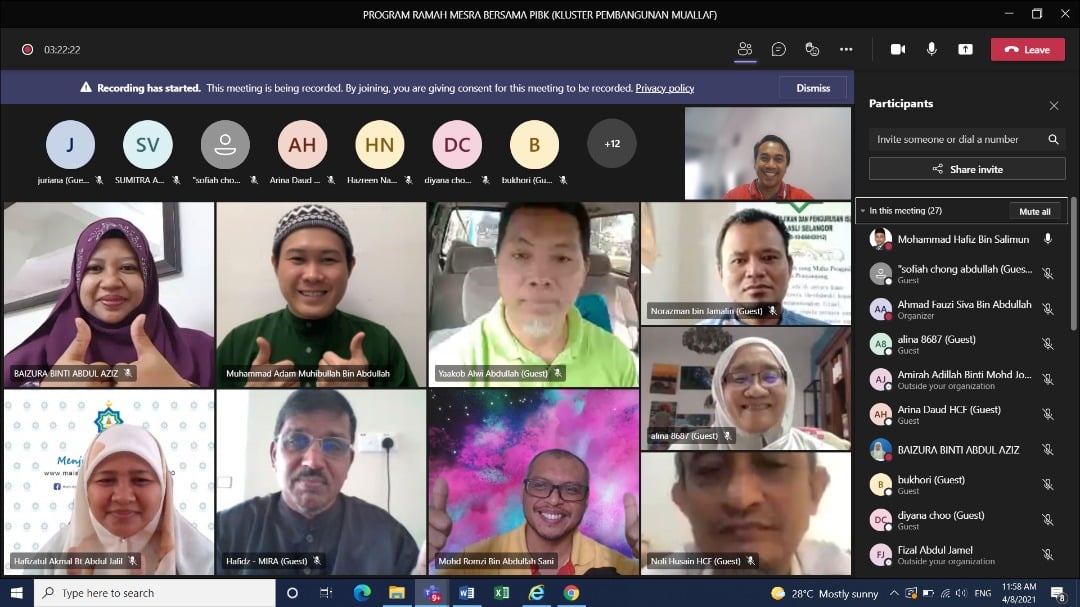Click the Mute all button
The width and height of the screenshot is (1080, 607).
(1034, 211)
